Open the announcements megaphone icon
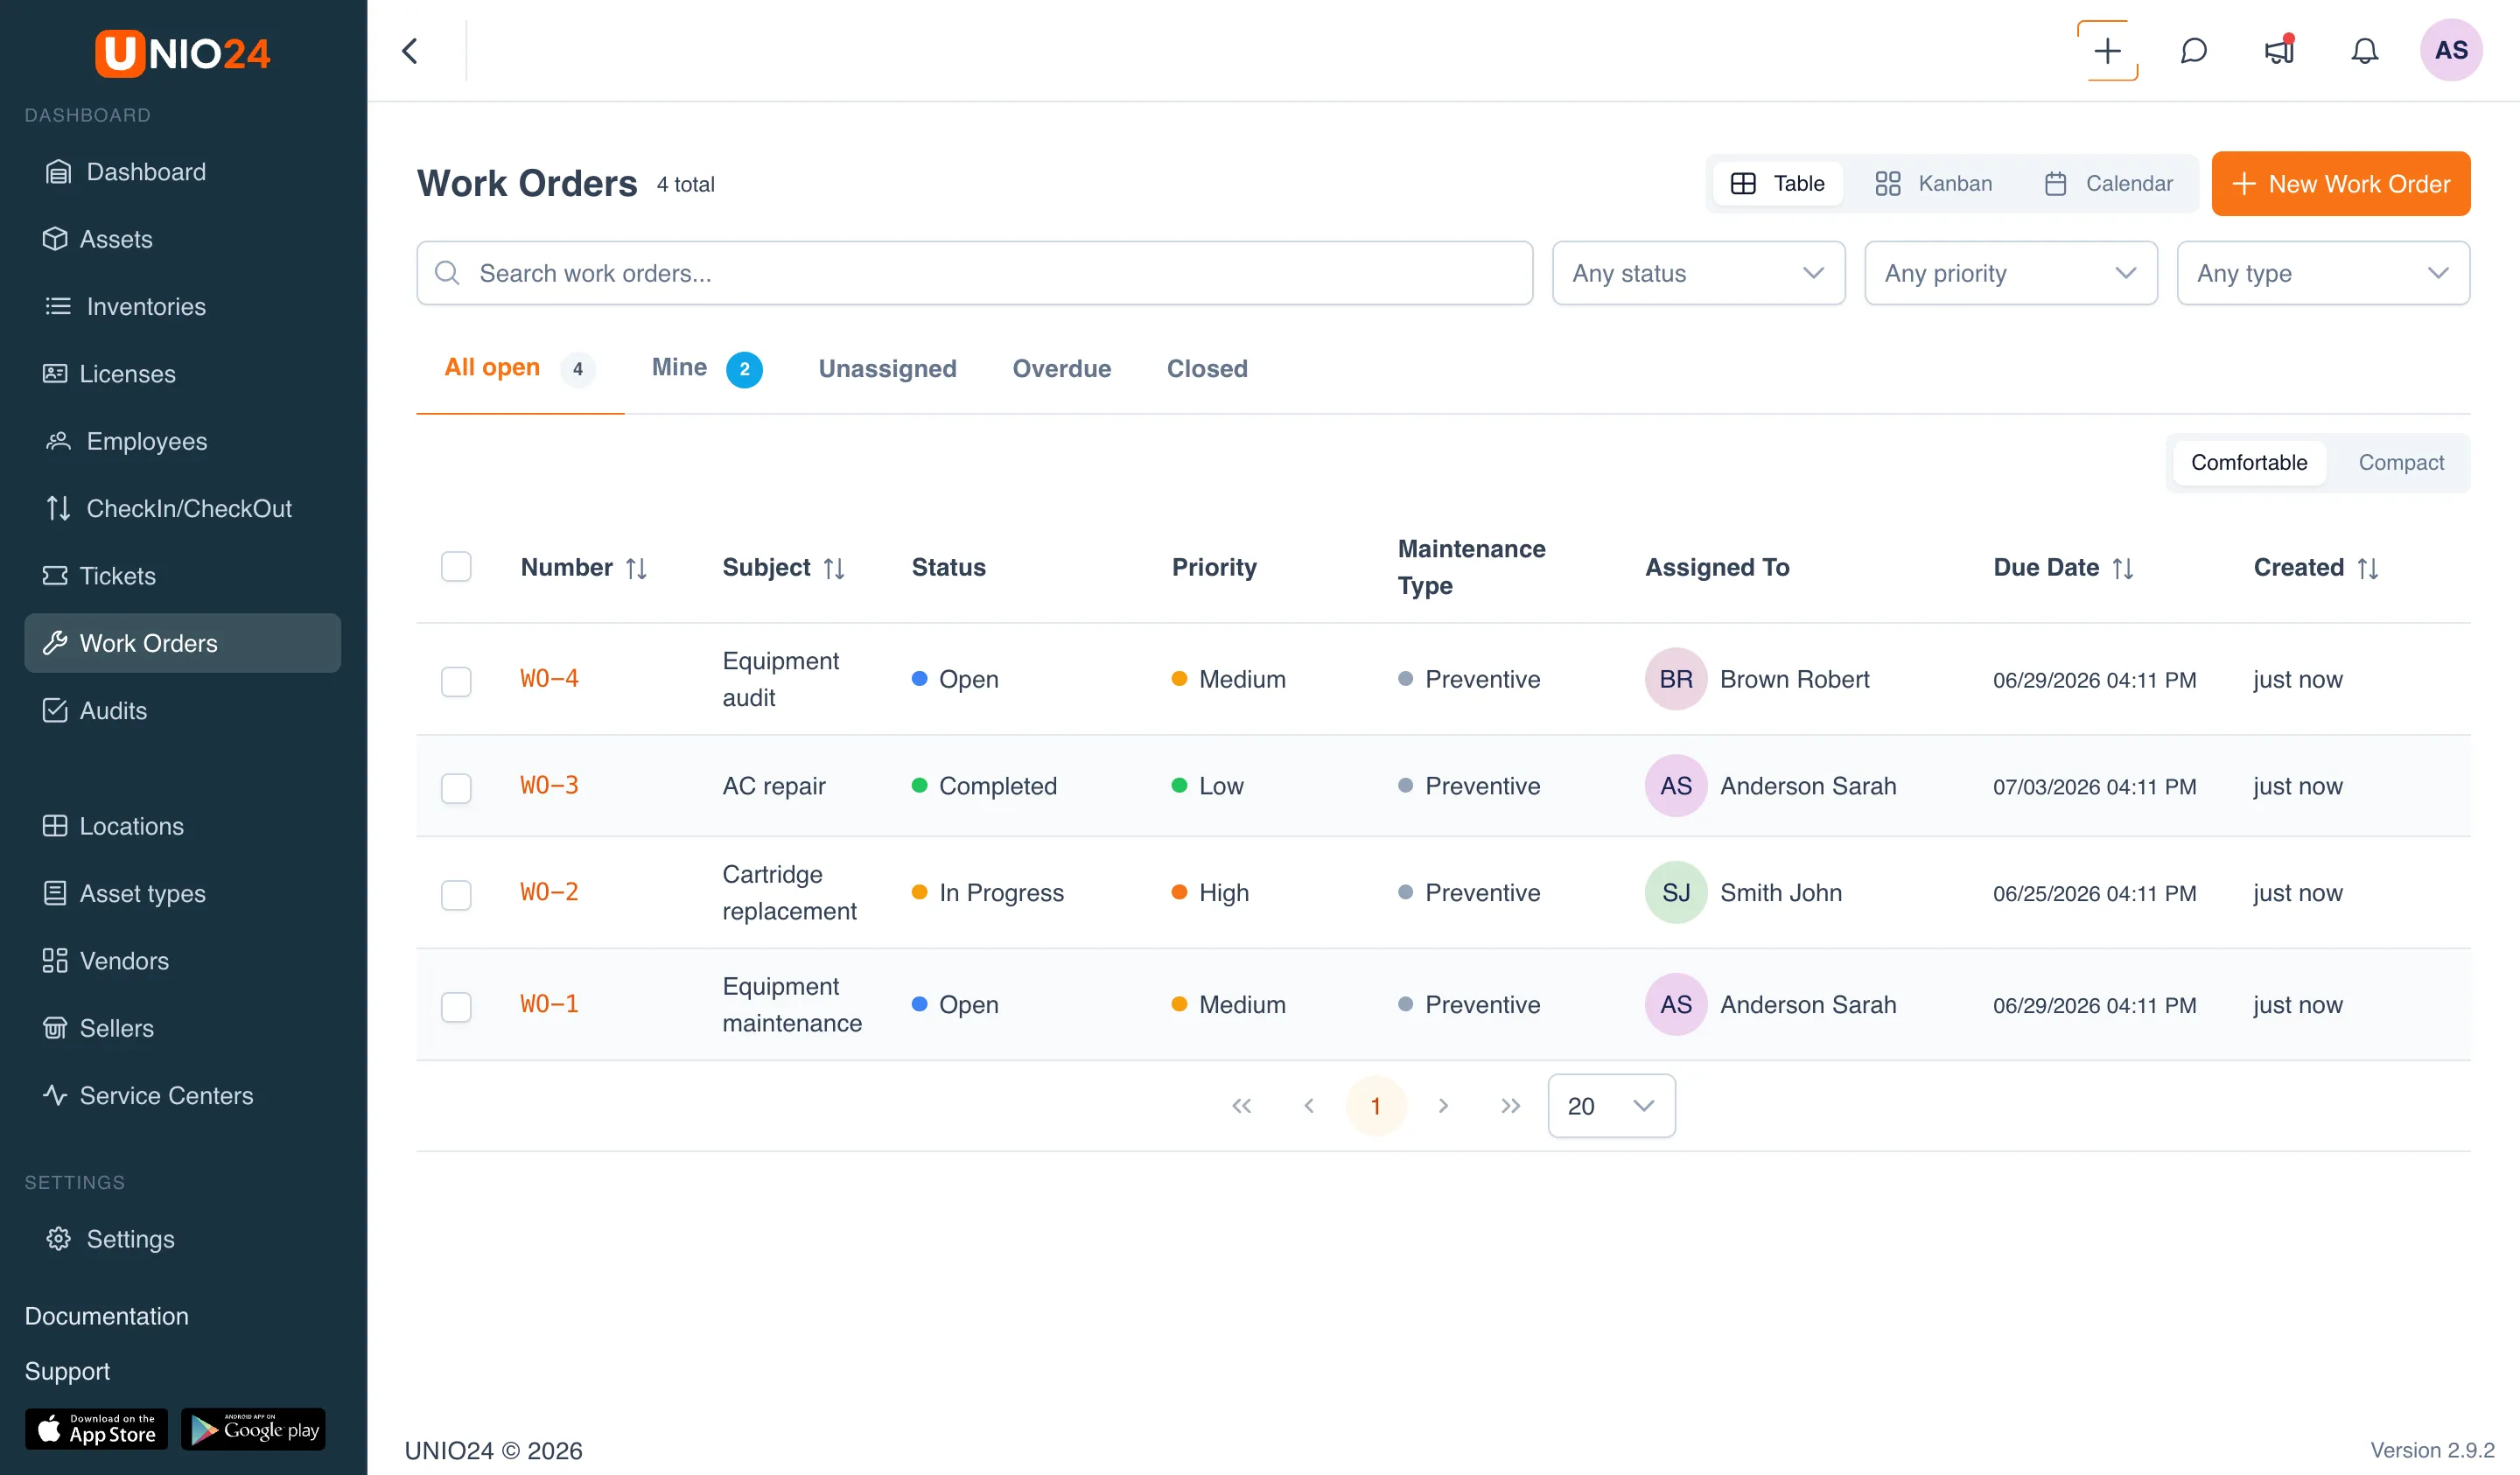2520x1475 pixels. point(2279,51)
